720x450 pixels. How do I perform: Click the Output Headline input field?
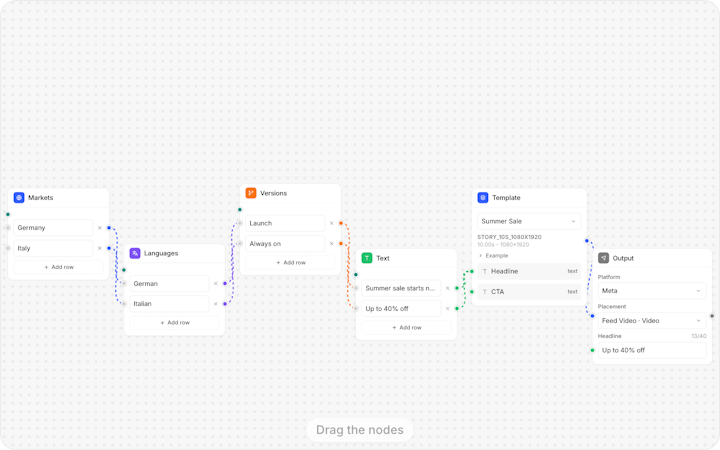(652, 350)
